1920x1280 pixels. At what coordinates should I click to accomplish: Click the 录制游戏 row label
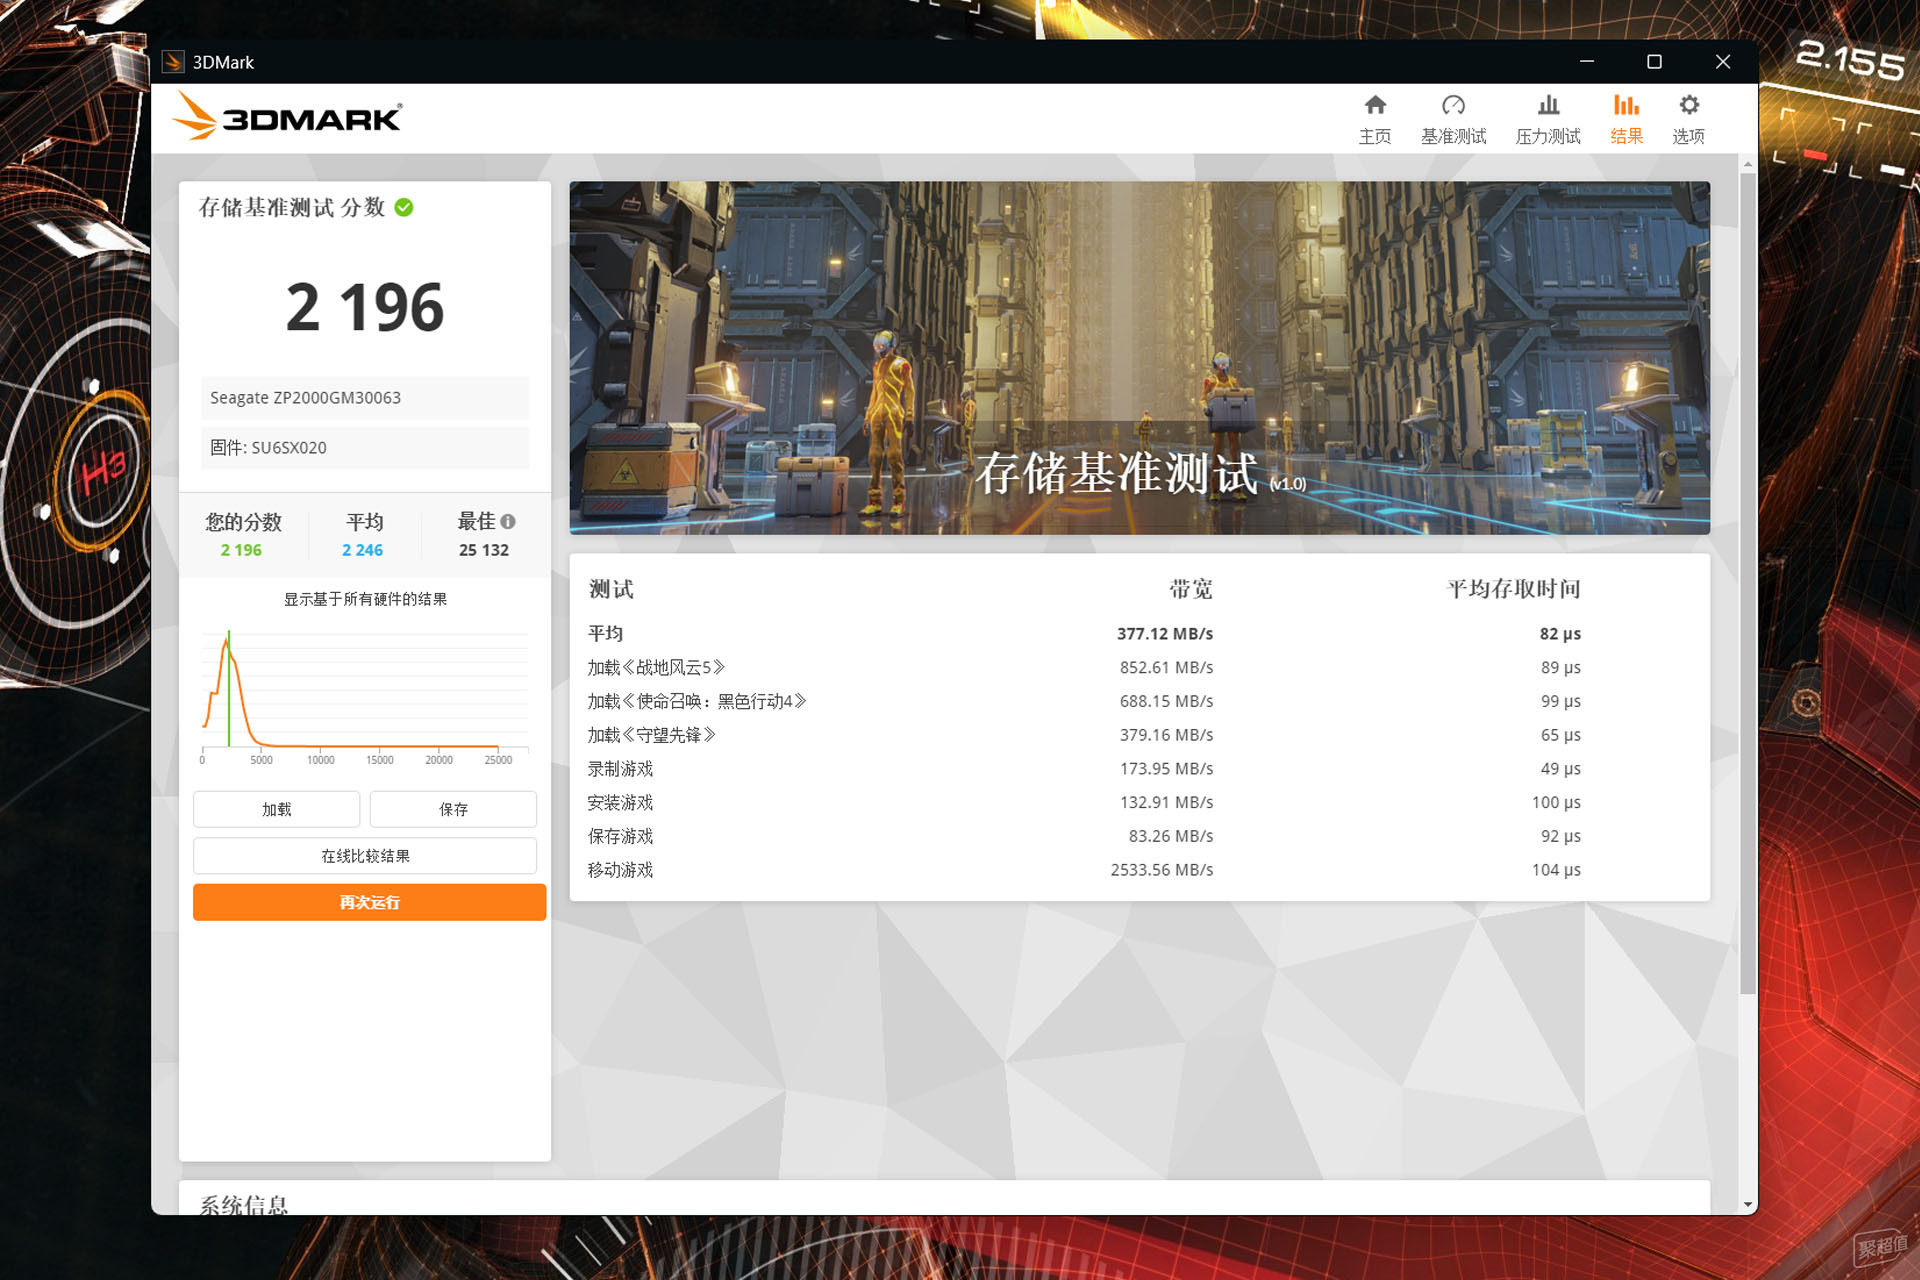pos(620,769)
